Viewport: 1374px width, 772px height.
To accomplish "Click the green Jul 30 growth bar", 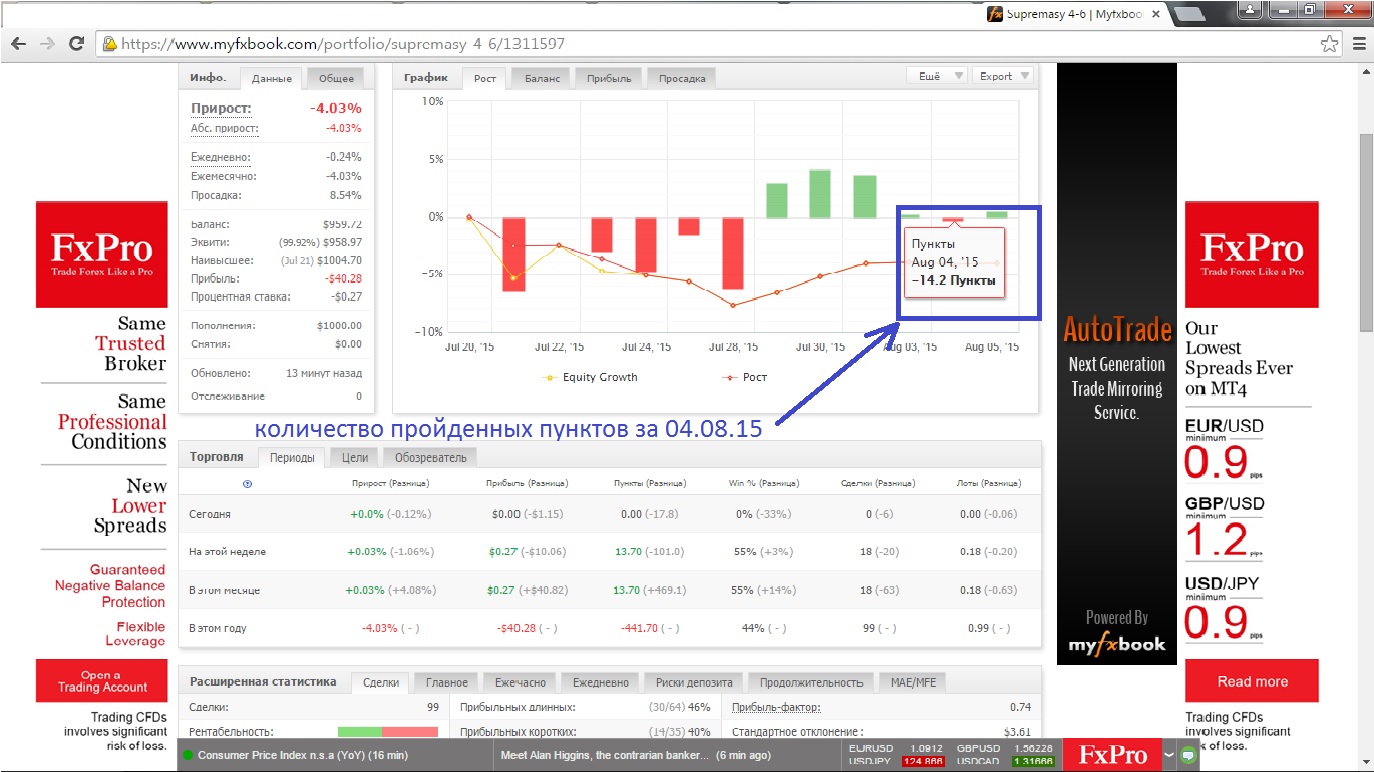I will [819, 193].
